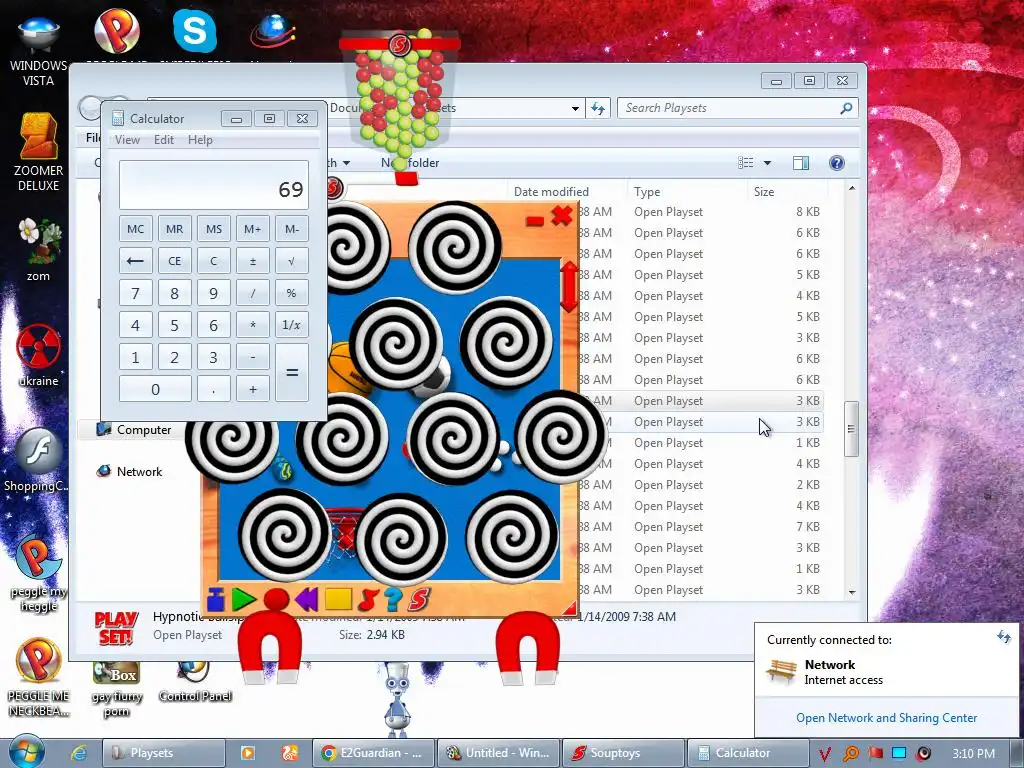This screenshot has width=1024, height=768.
Task: Select the Open Playset row sized 7 KB
Action: (x=700, y=526)
